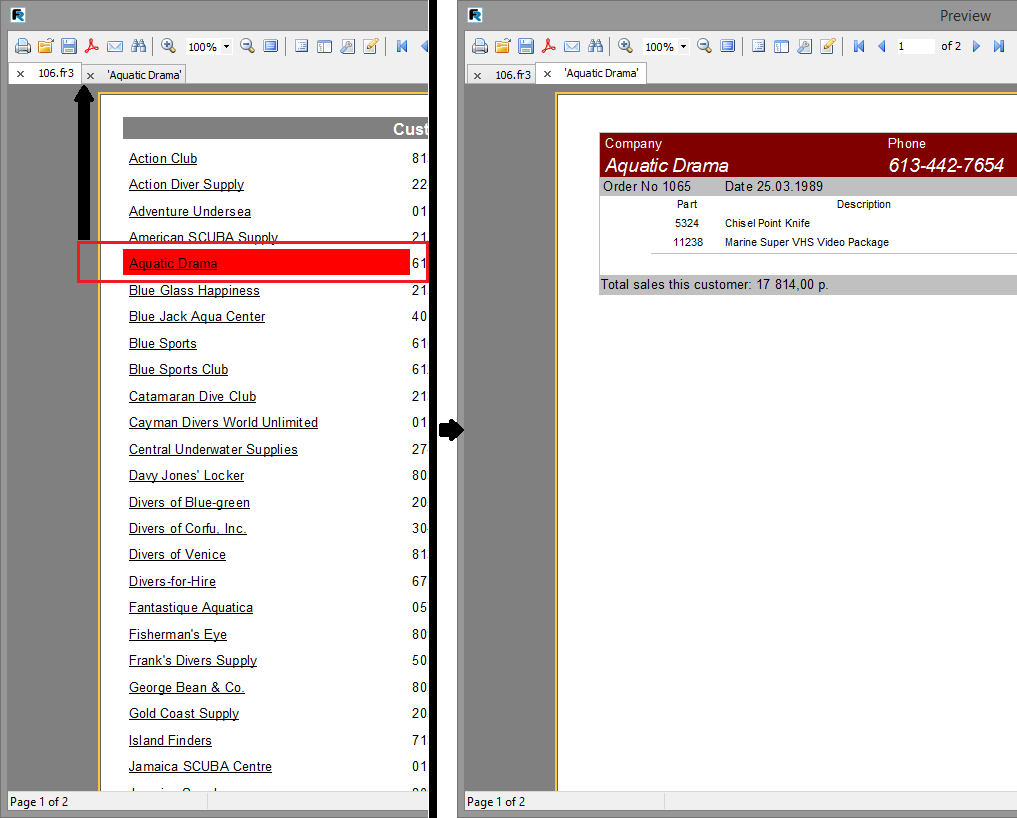Screen dimensions: 1017x818
Task: Open page settings icon in right window
Action: pos(804,46)
